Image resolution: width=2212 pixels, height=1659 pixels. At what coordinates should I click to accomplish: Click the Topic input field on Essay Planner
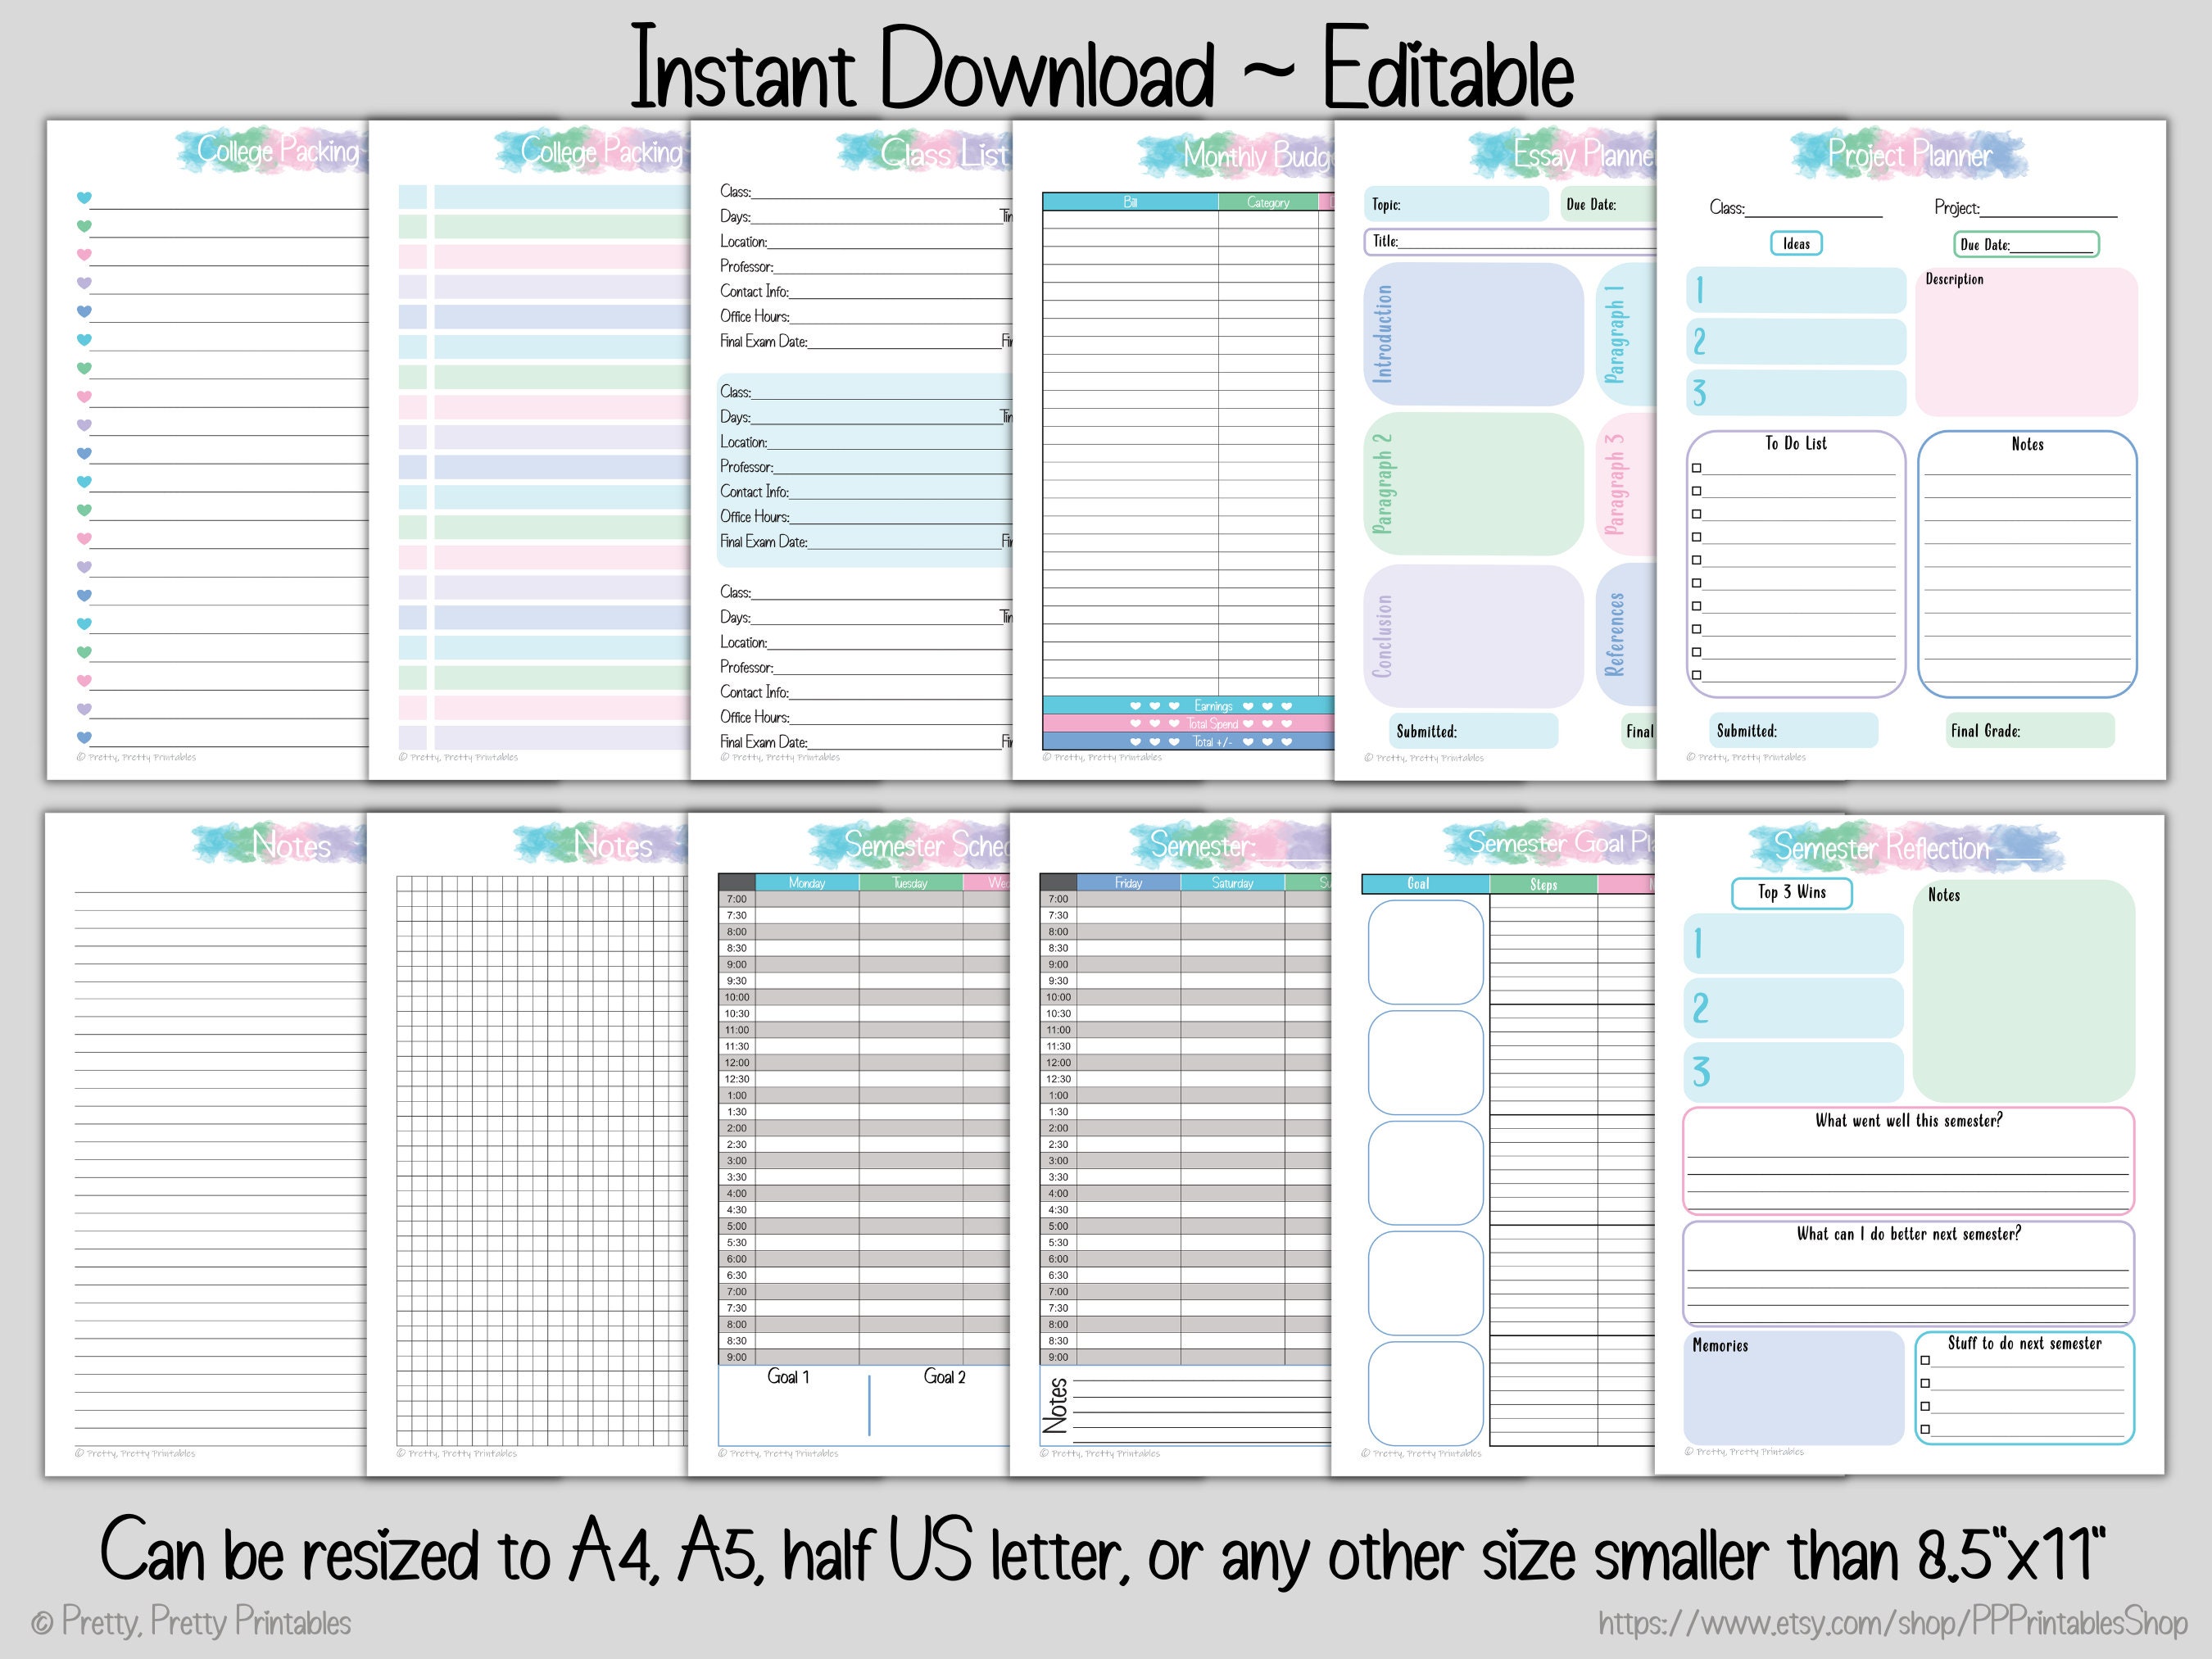tap(1455, 205)
